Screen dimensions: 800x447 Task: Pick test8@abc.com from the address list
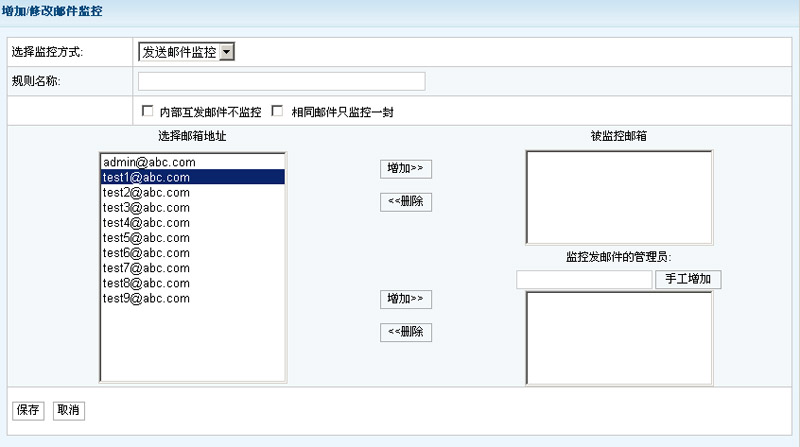tap(146, 284)
